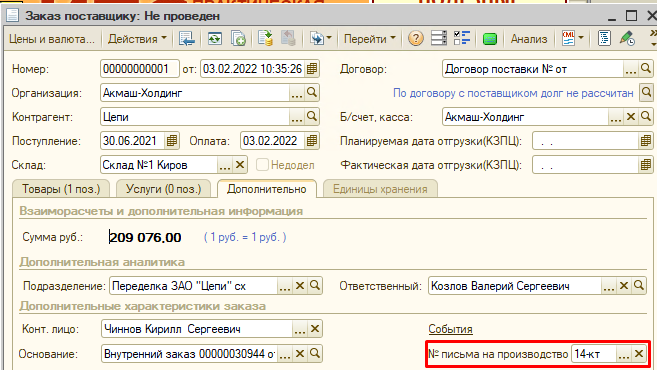The image size is (657, 370).
Task: Open calendar for Поступление date
Action: pos(172,141)
